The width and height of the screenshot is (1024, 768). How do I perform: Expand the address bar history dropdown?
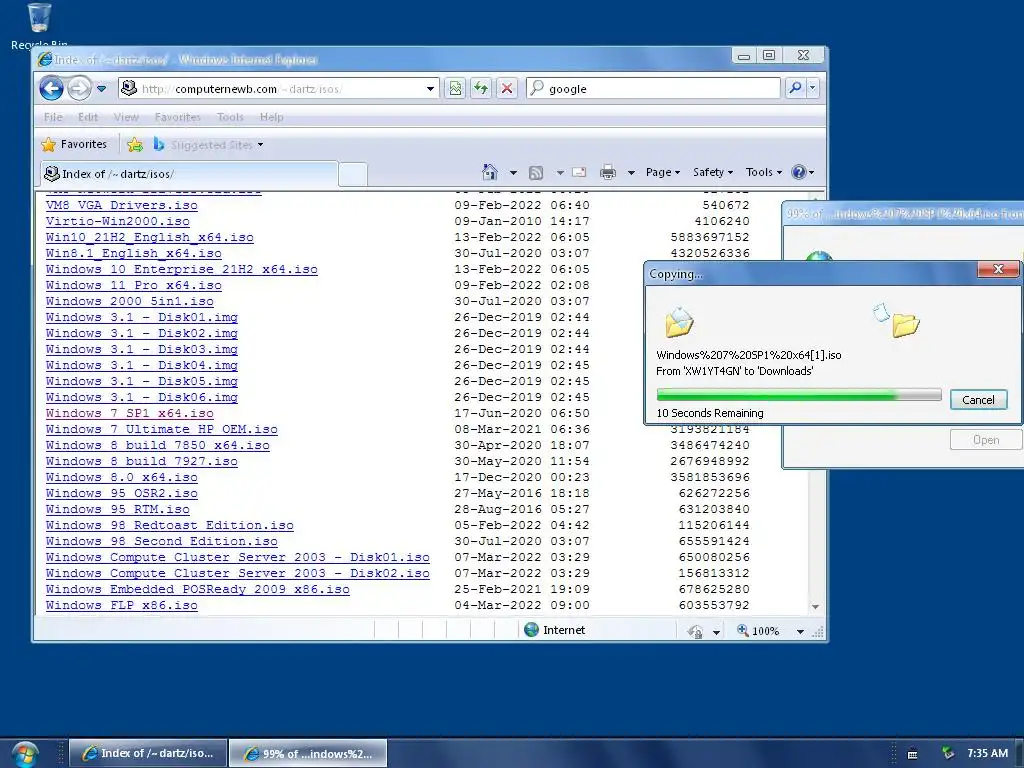tap(430, 89)
